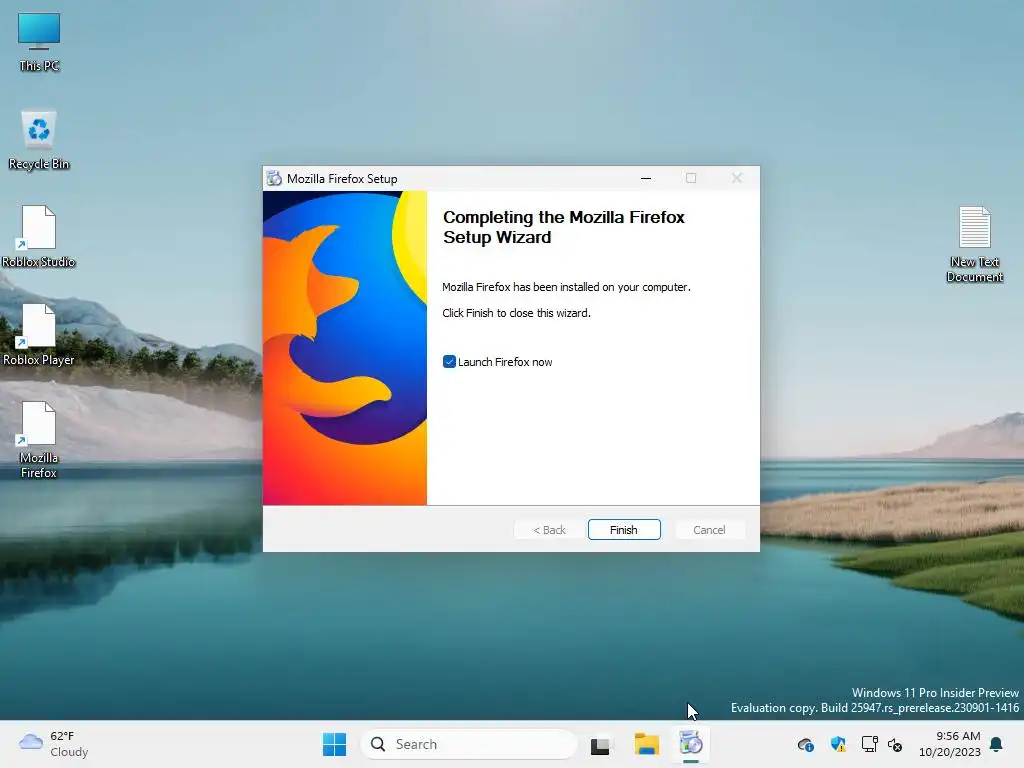The height and width of the screenshot is (768, 1024).
Task: Click the Cancel button in Firefox Setup
Action: pyautogui.click(x=709, y=530)
